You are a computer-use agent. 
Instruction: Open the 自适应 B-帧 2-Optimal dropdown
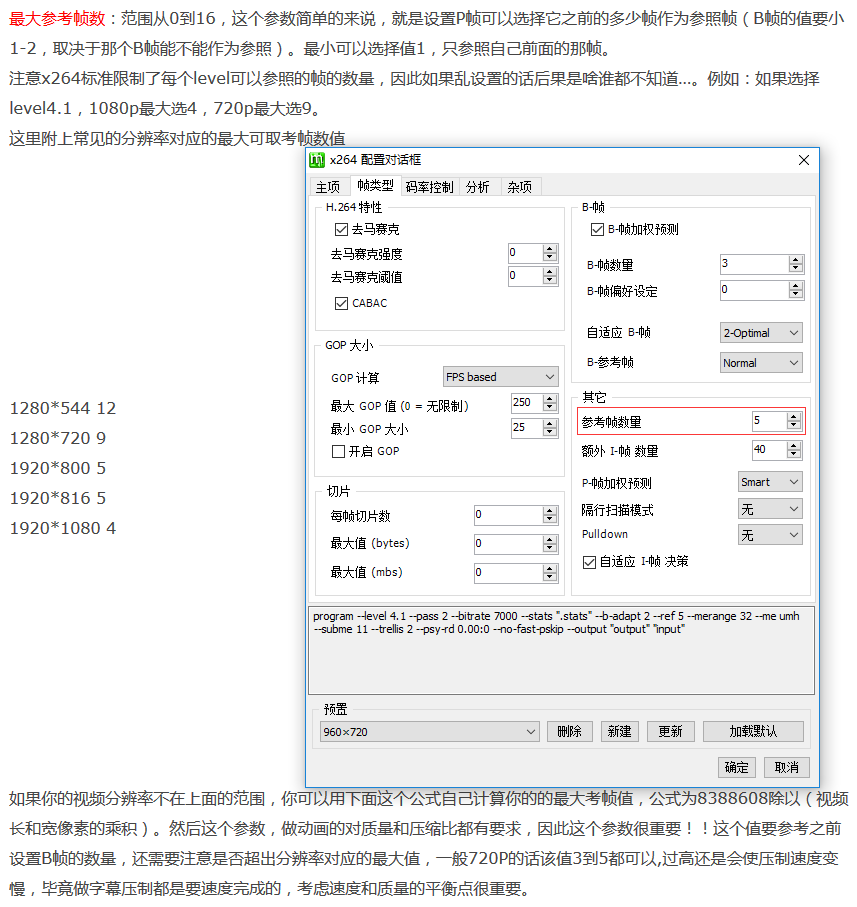[761, 333]
